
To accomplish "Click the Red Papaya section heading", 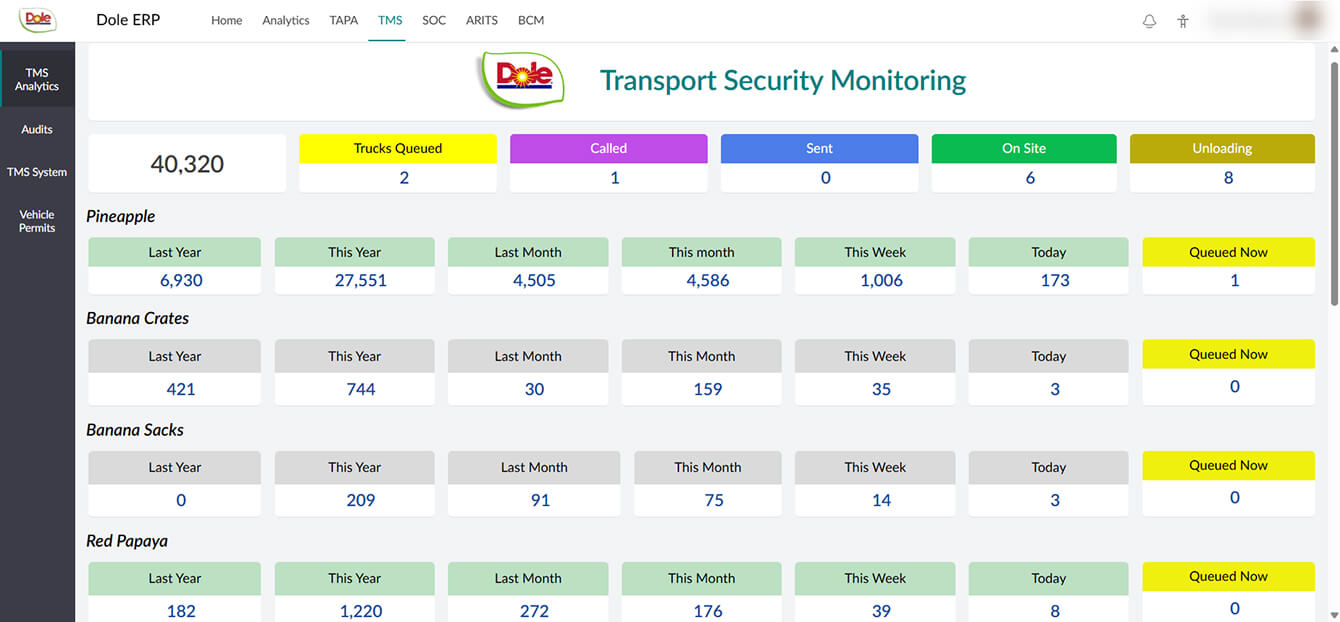I will 127,541.
